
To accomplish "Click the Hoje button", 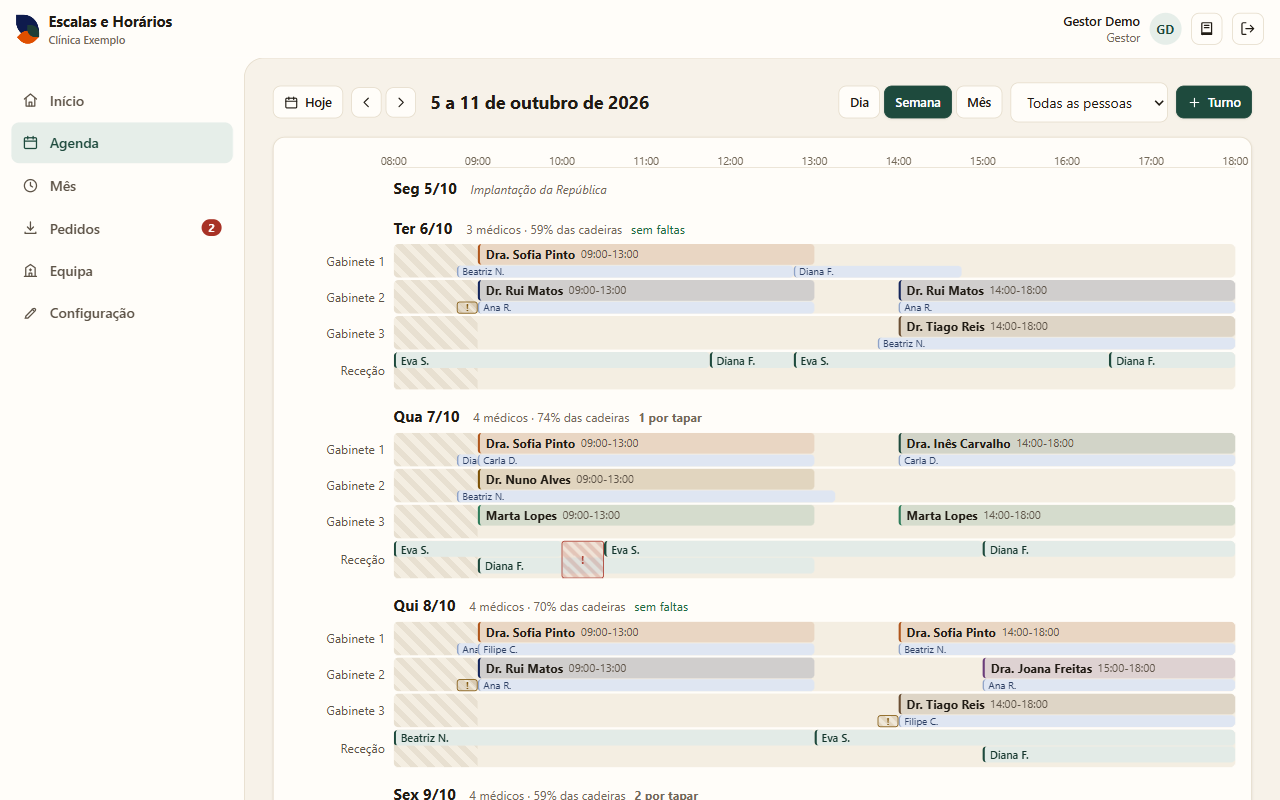I will tap(308, 102).
